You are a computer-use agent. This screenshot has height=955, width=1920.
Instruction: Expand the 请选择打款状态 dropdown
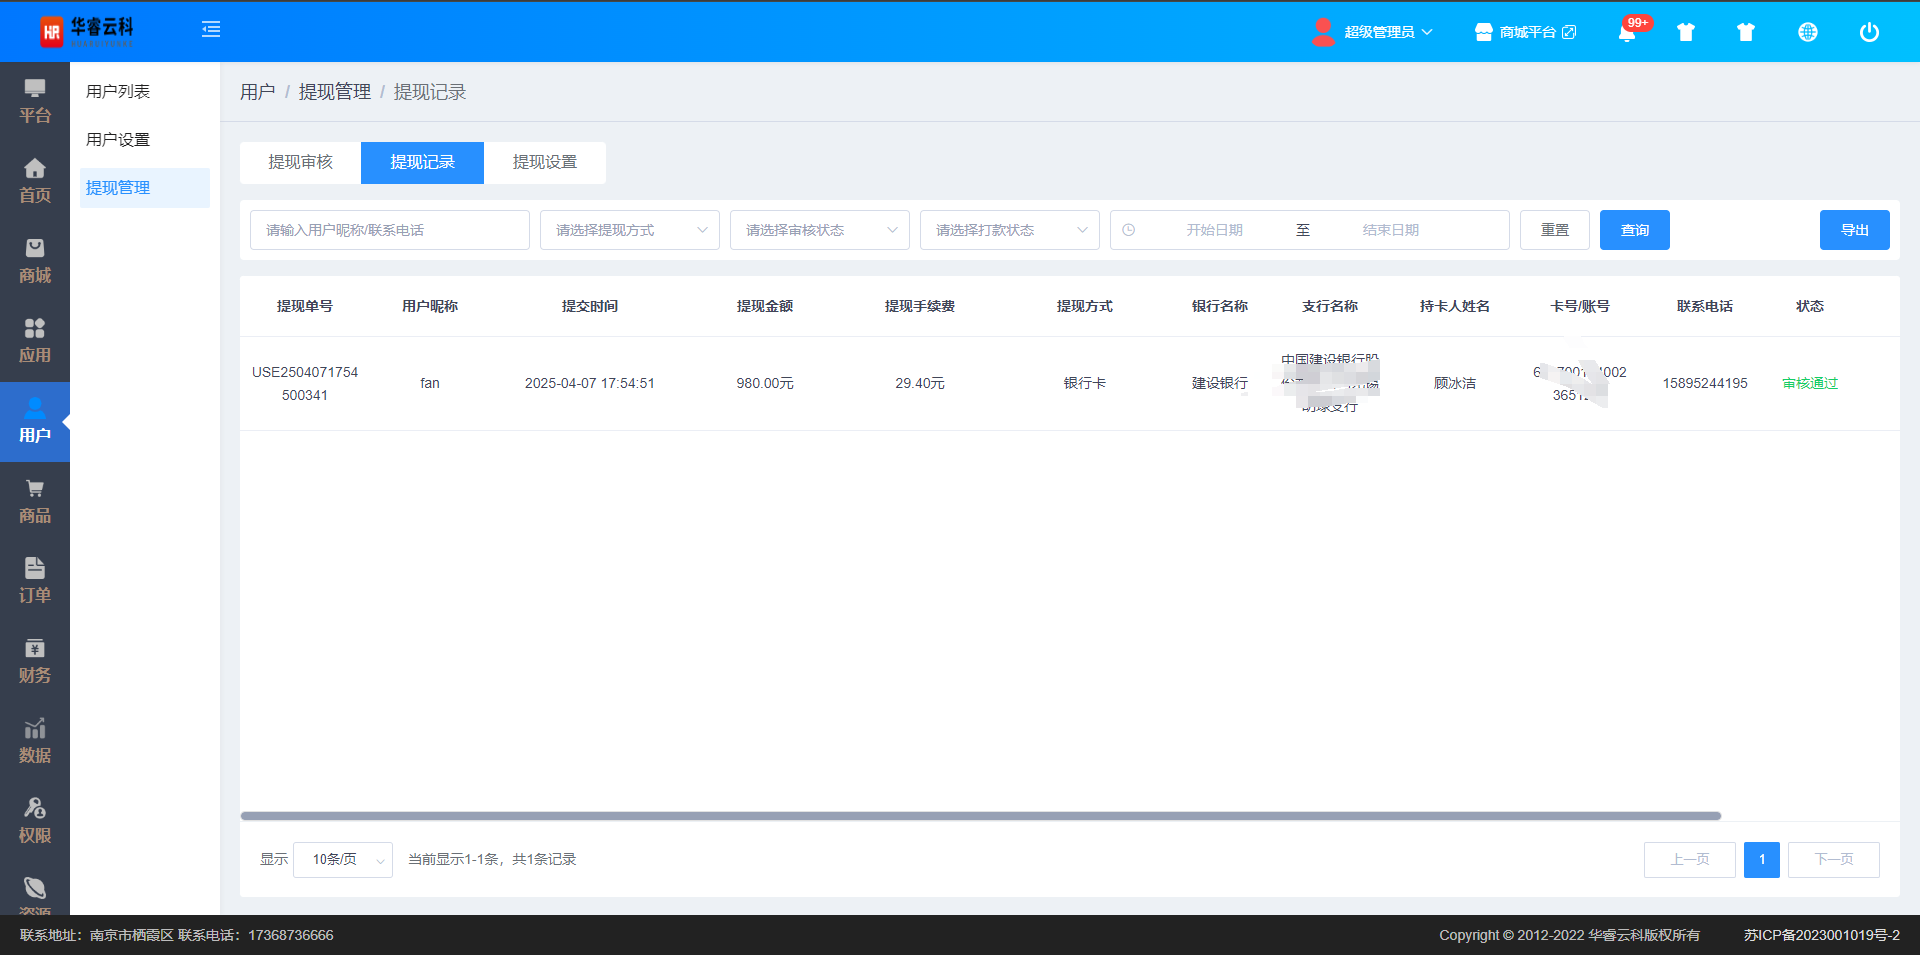point(1009,230)
